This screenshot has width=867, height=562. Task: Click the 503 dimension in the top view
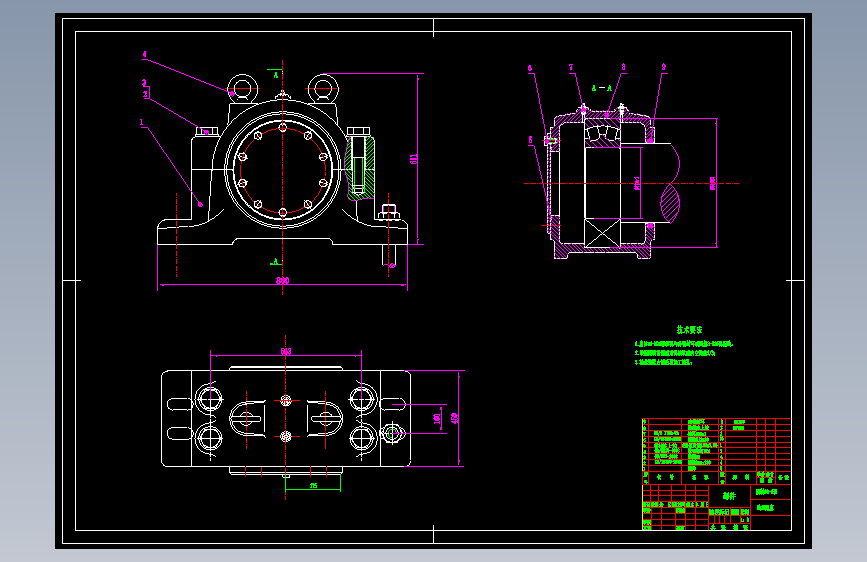(x=286, y=351)
